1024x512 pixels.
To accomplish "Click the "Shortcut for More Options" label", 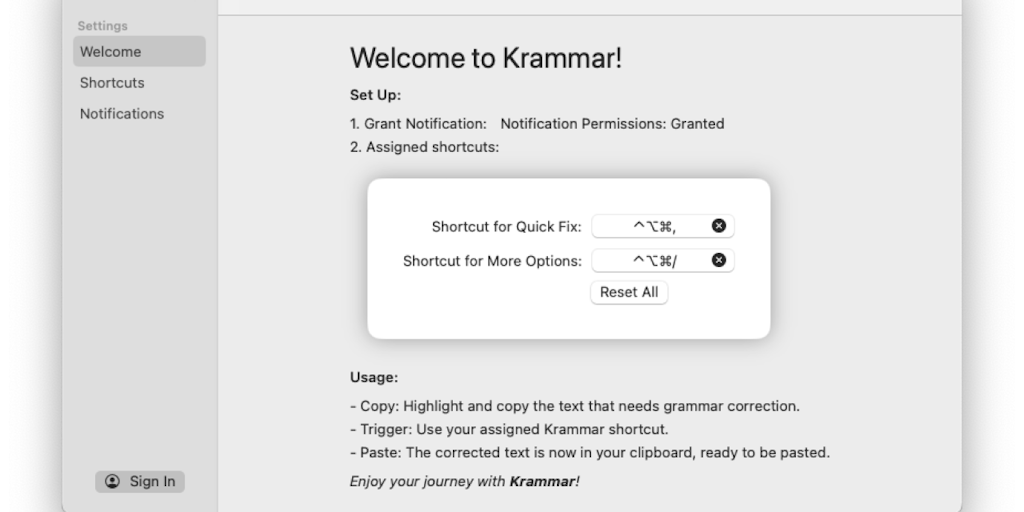I will 492,261.
